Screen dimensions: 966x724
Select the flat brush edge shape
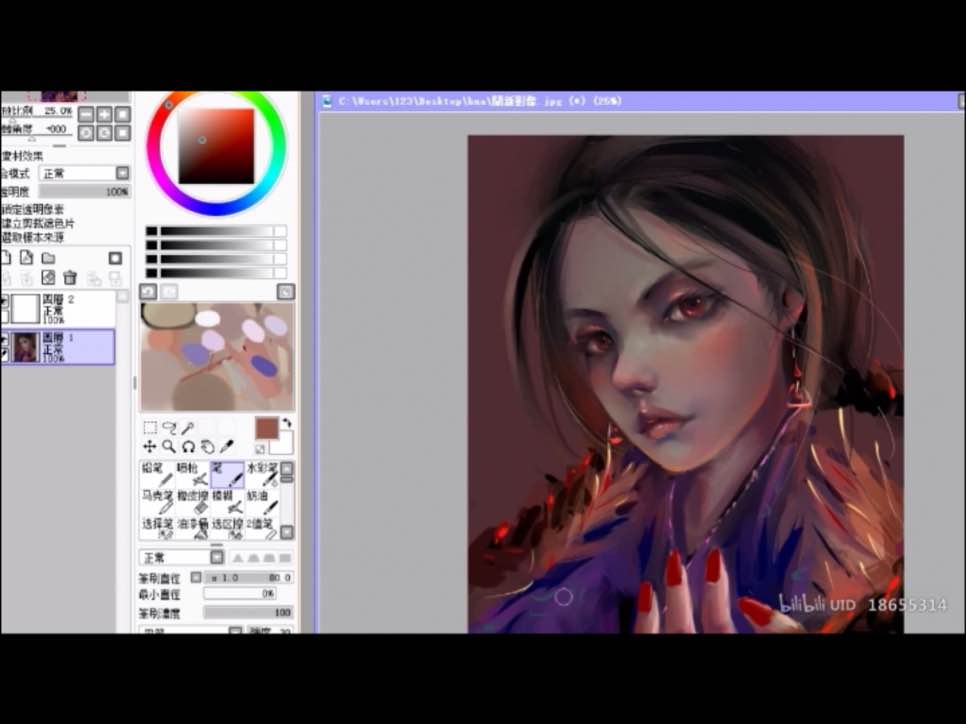pyautogui.click(x=284, y=558)
